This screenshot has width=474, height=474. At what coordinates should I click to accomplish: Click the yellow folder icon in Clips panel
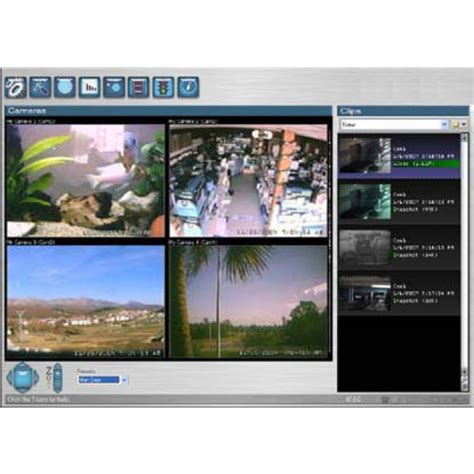(x=456, y=125)
